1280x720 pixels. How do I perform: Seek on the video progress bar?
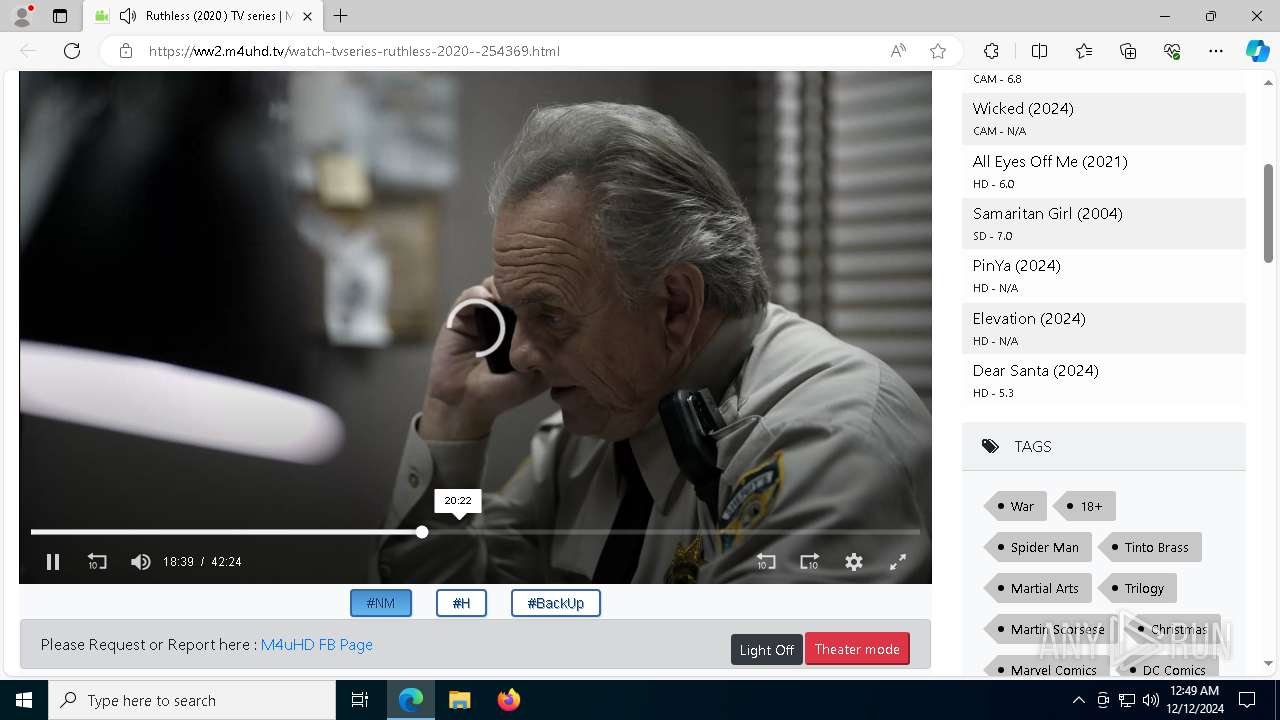475,532
